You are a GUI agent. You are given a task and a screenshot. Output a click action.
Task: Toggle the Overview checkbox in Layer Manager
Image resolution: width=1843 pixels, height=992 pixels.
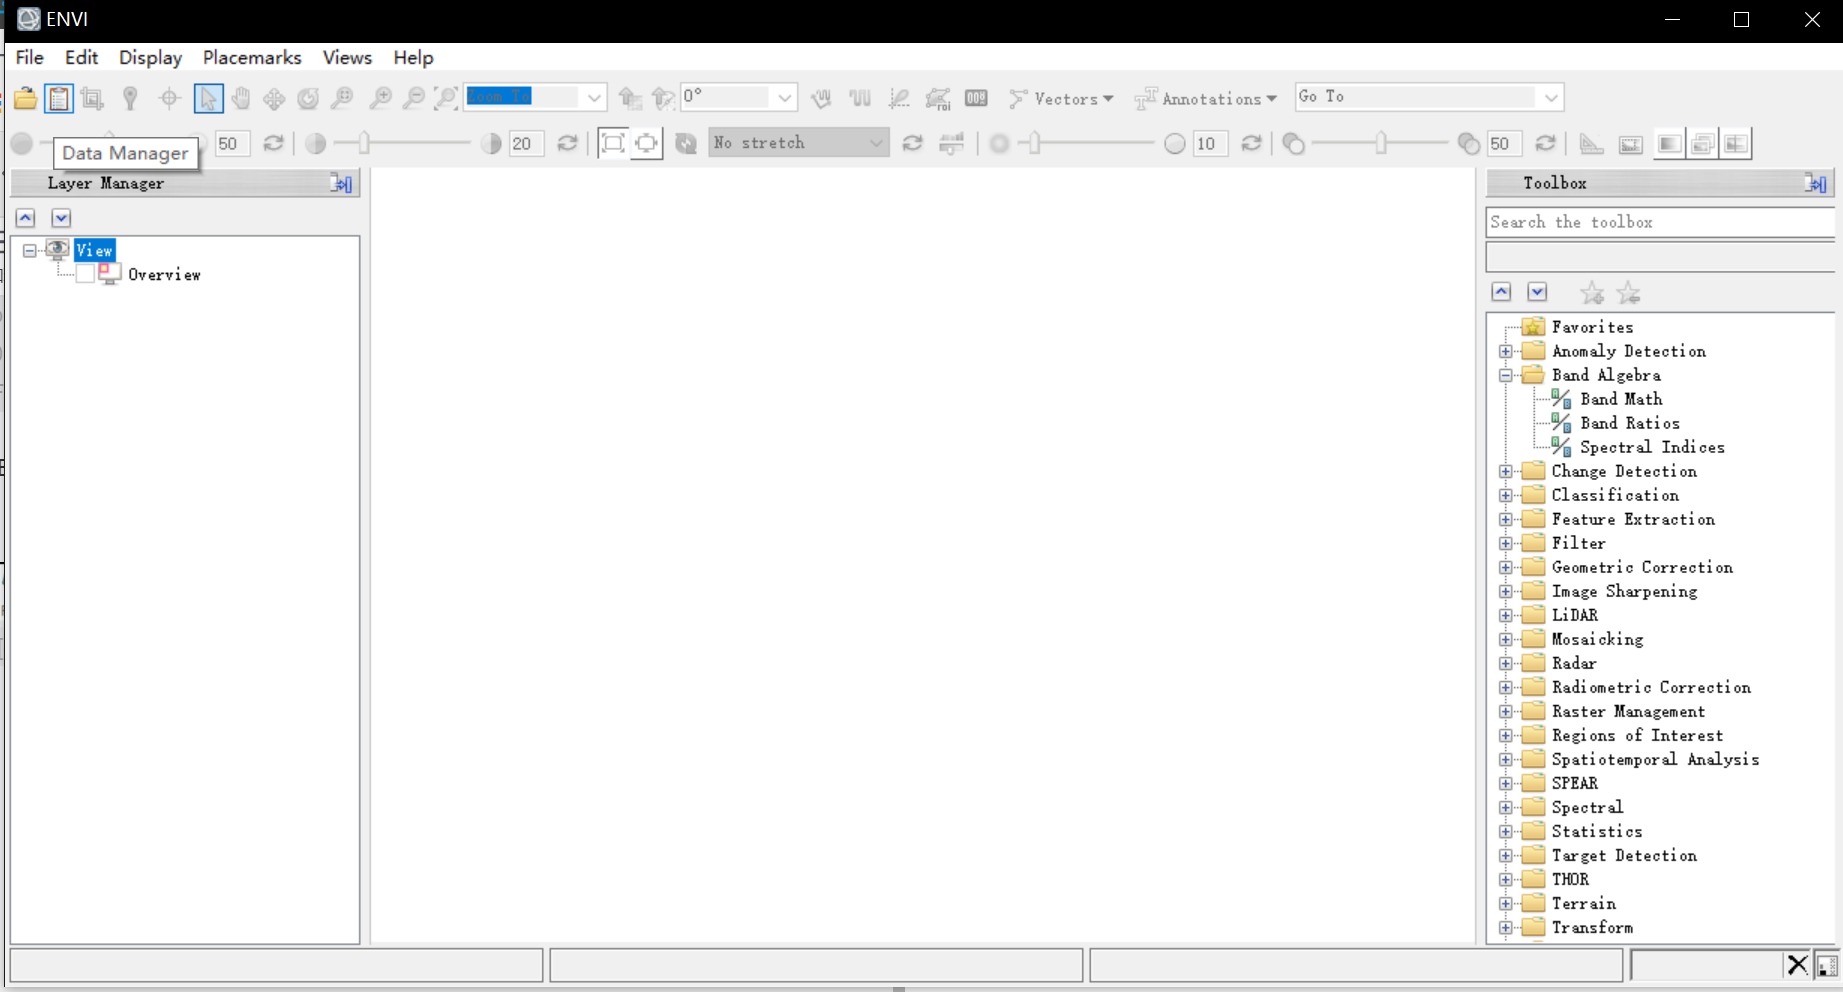(x=86, y=274)
